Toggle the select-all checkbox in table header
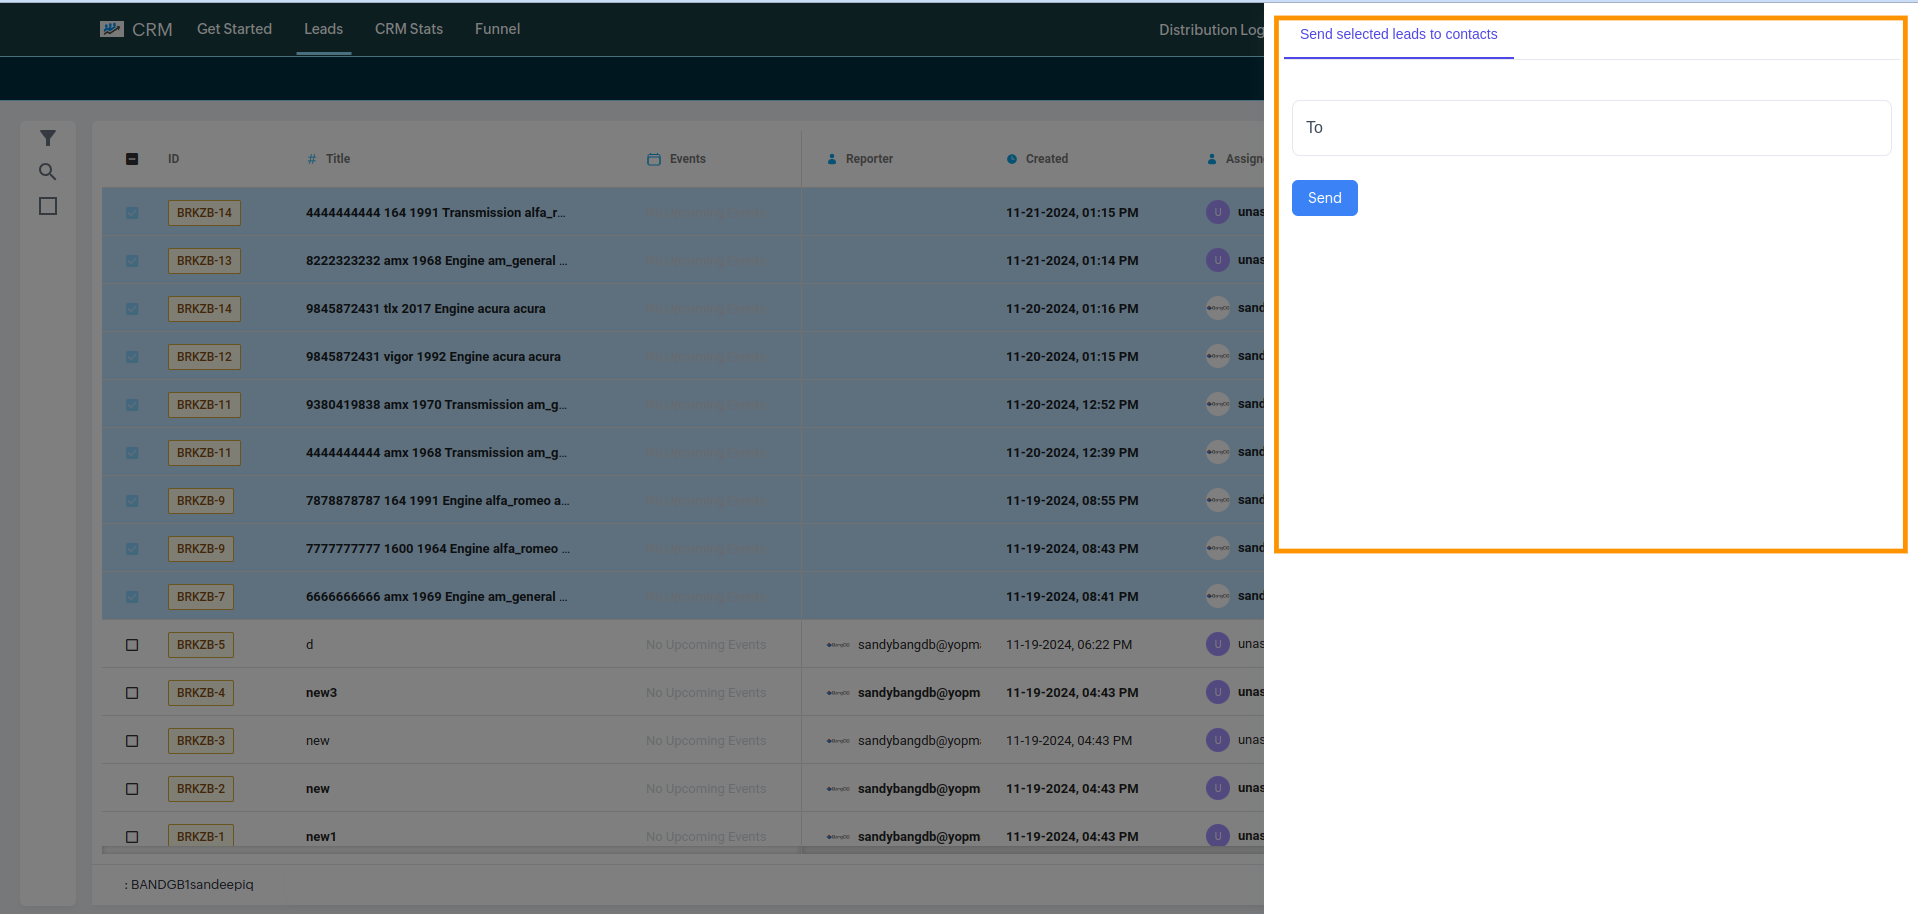This screenshot has height=914, width=1918. 132,159
